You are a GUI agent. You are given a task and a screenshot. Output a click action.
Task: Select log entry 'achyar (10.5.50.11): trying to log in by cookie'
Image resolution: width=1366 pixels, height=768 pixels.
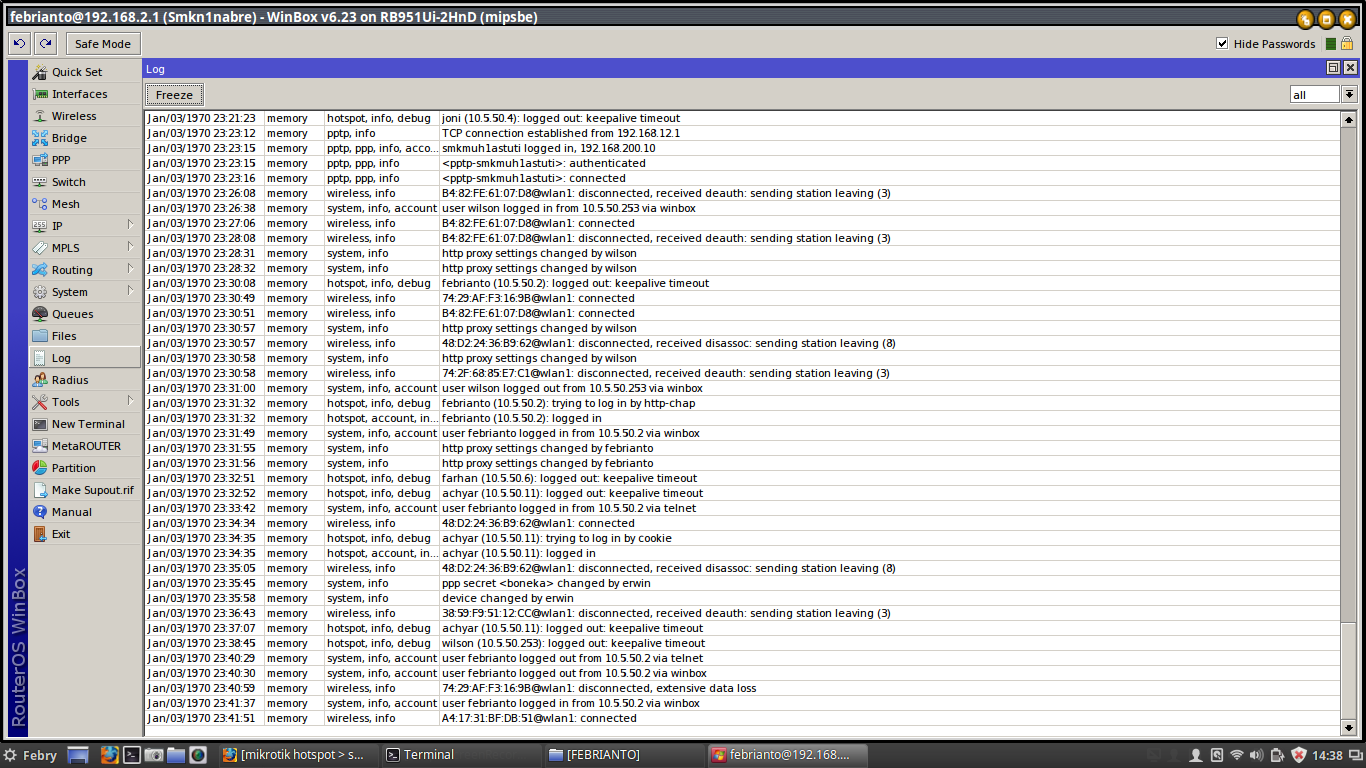tap(741, 538)
